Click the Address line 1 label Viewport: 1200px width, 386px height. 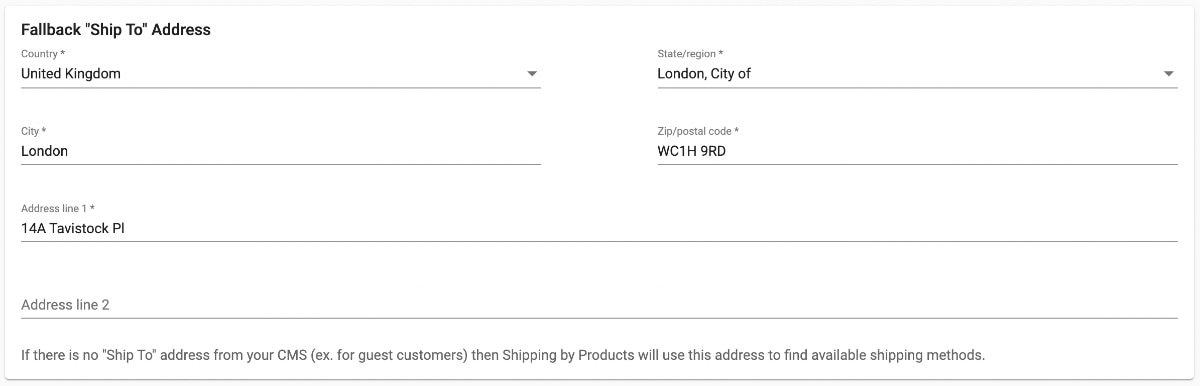pyautogui.click(x=58, y=208)
